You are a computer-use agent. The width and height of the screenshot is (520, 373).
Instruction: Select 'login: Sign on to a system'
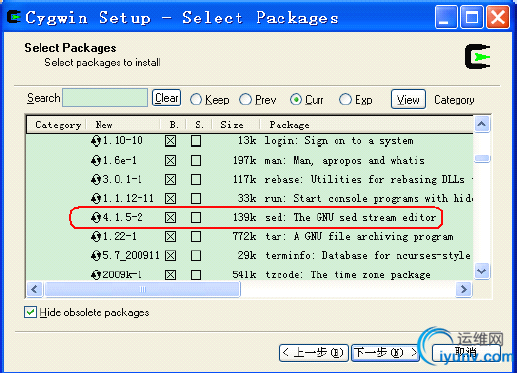(x=339, y=141)
